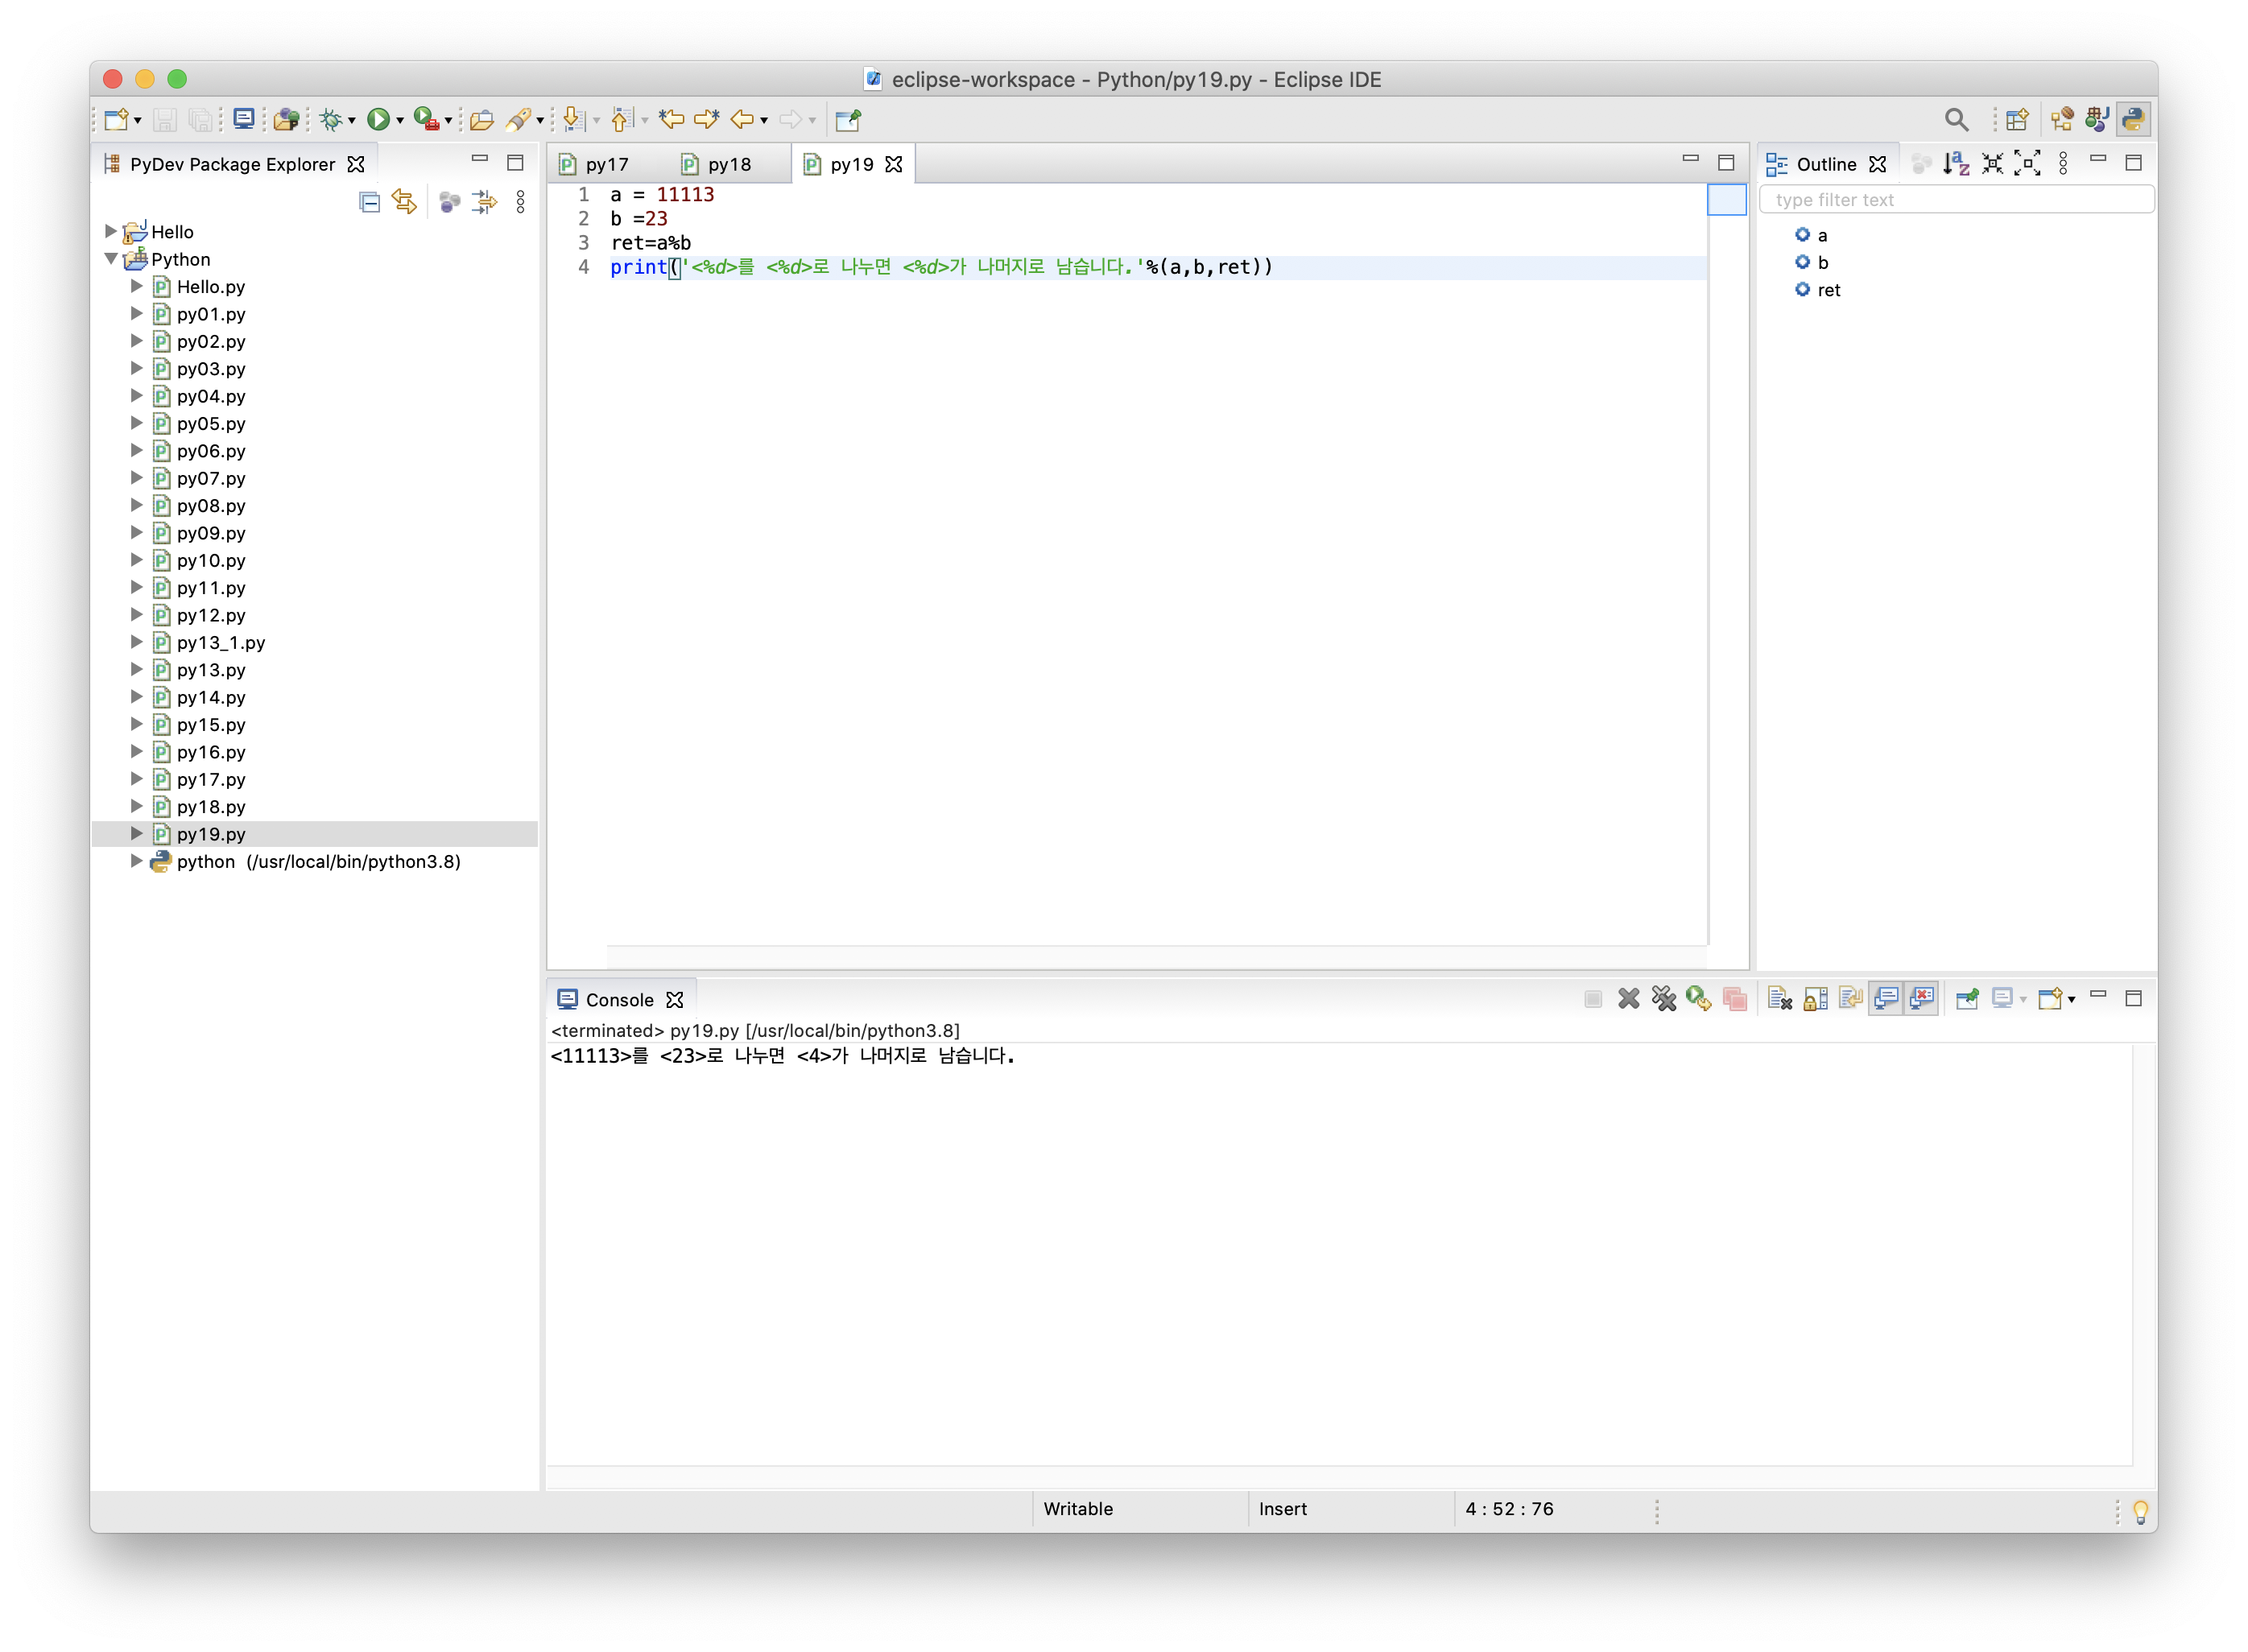Viewport: 2248px width, 1652px height.
Task: Run the program with the green play button
Action: click(378, 120)
